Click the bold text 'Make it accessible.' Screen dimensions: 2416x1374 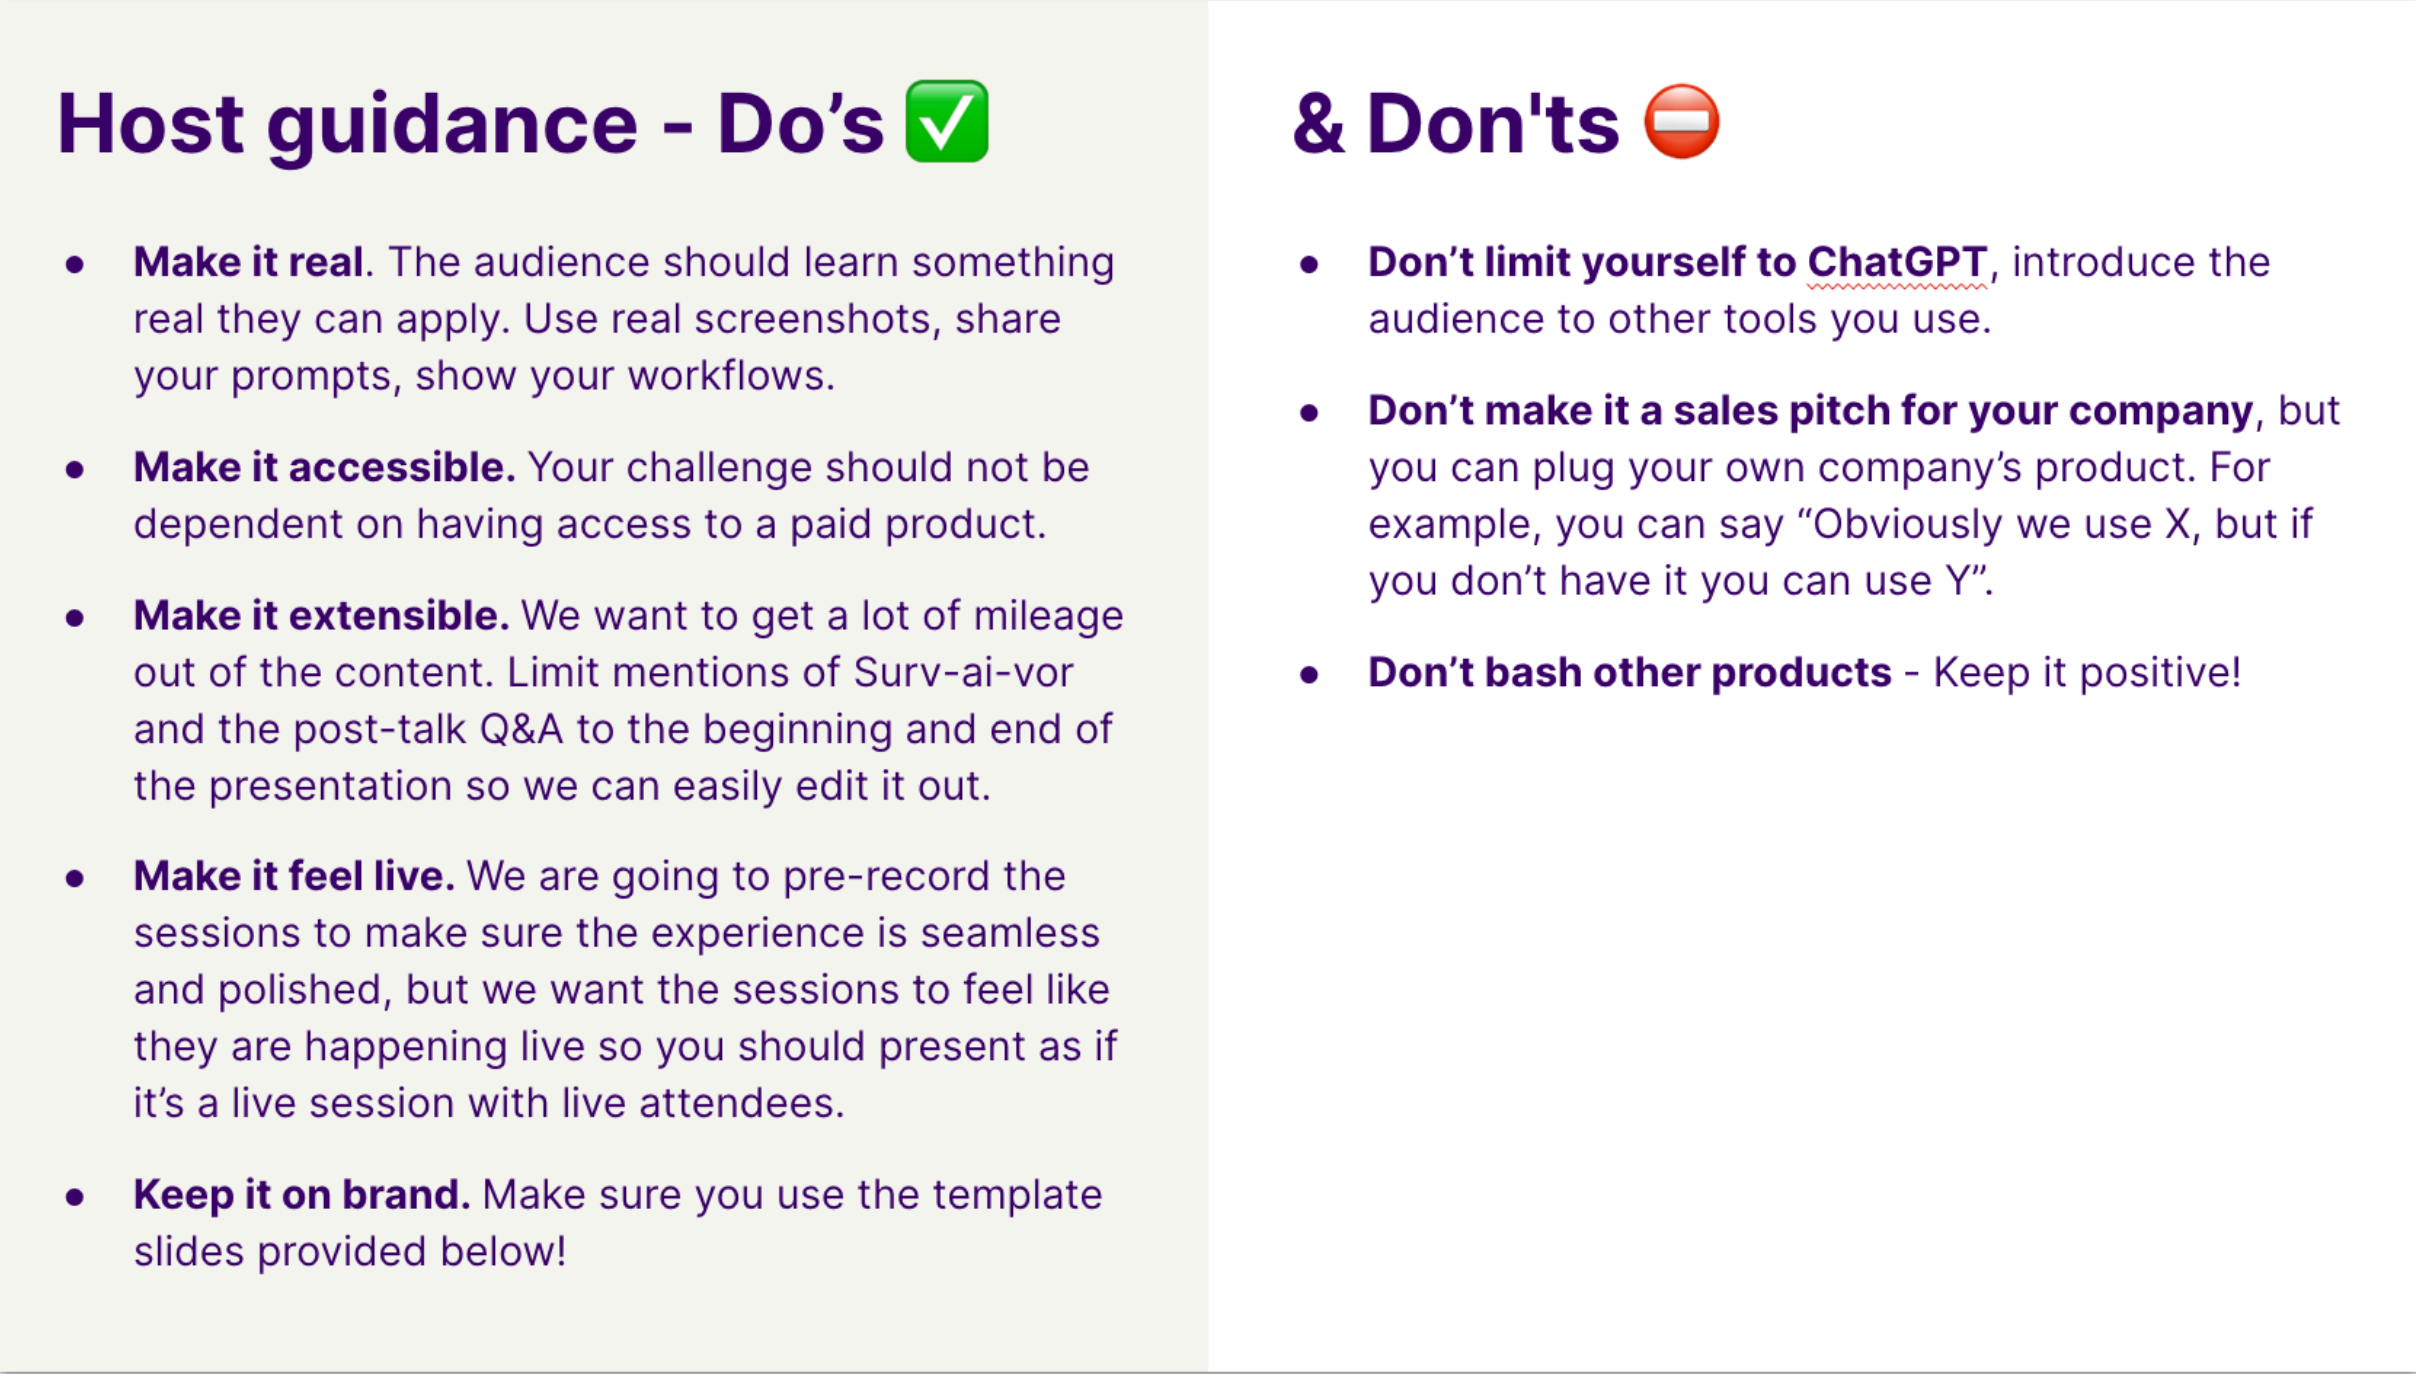coord(324,467)
